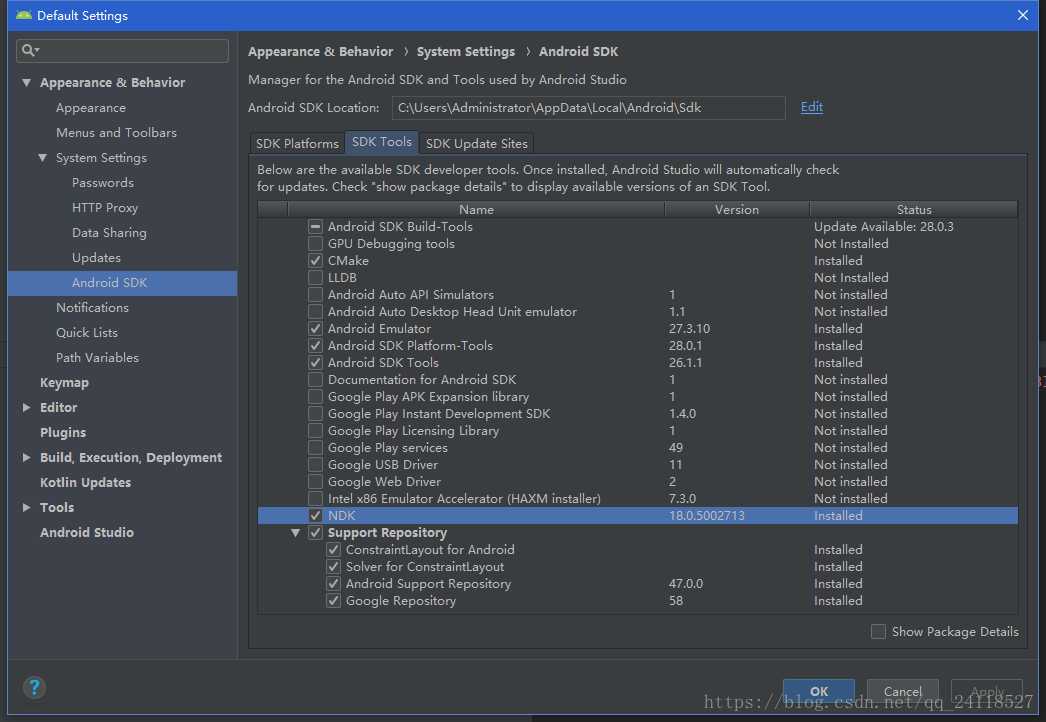Open Appearance settings page
The image size is (1046, 722).
[x=91, y=108]
